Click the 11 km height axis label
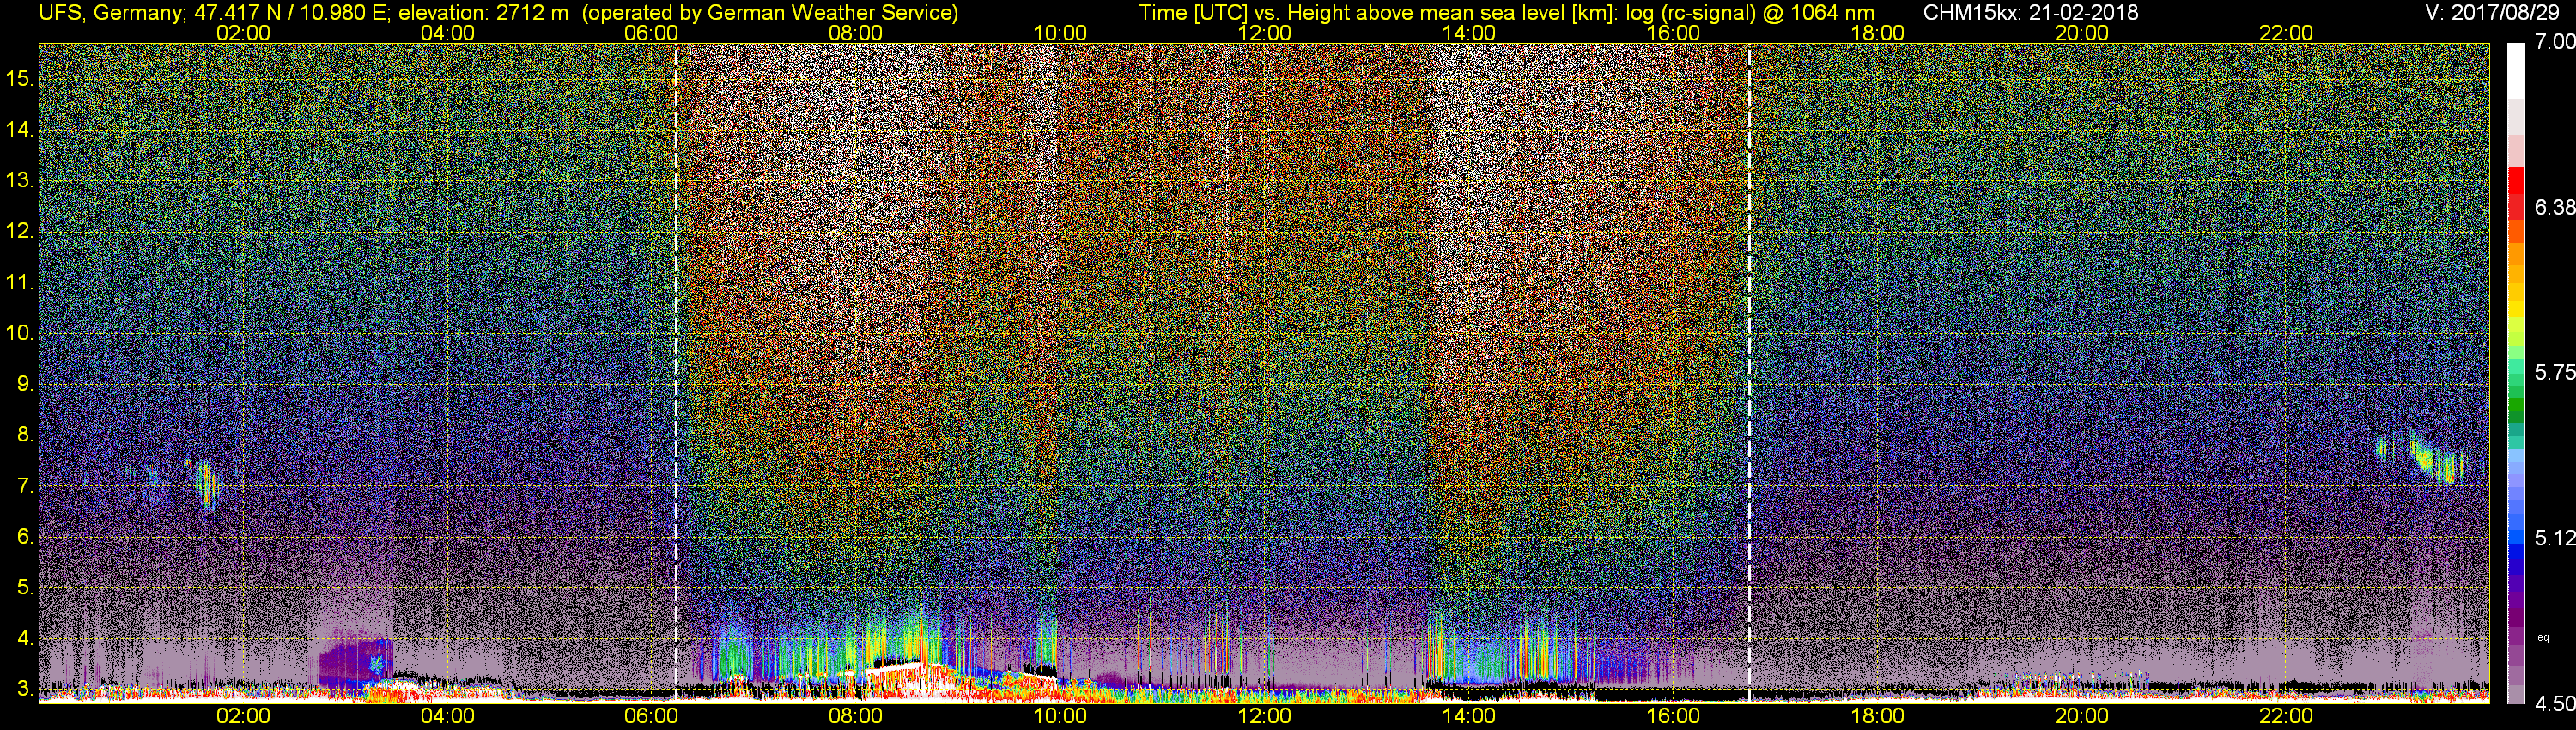Image resolution: width=2576 pixels, height=730 pixels. coord(20,282)
